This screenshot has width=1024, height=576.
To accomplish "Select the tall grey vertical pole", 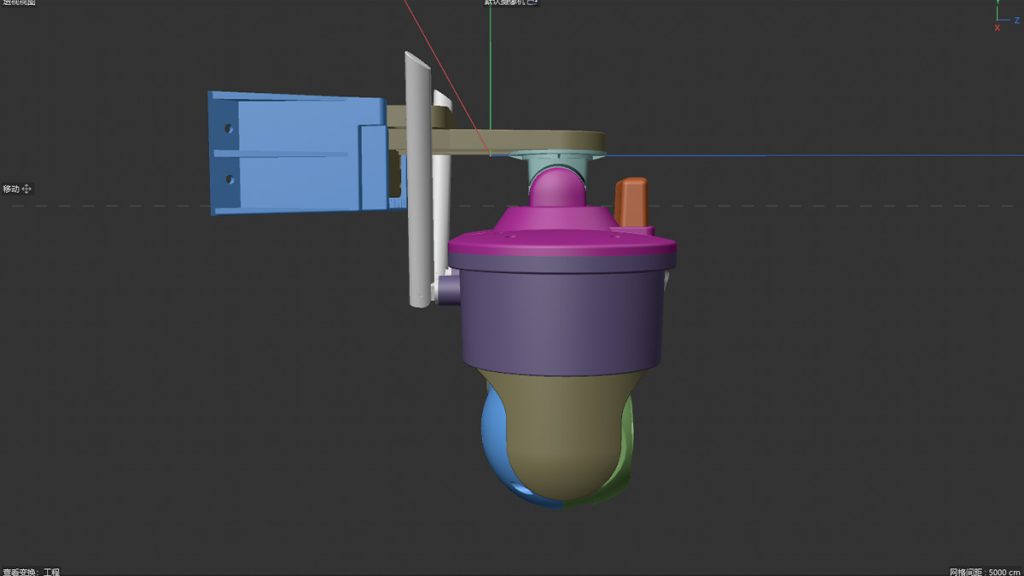I will (x=419, y=180).
